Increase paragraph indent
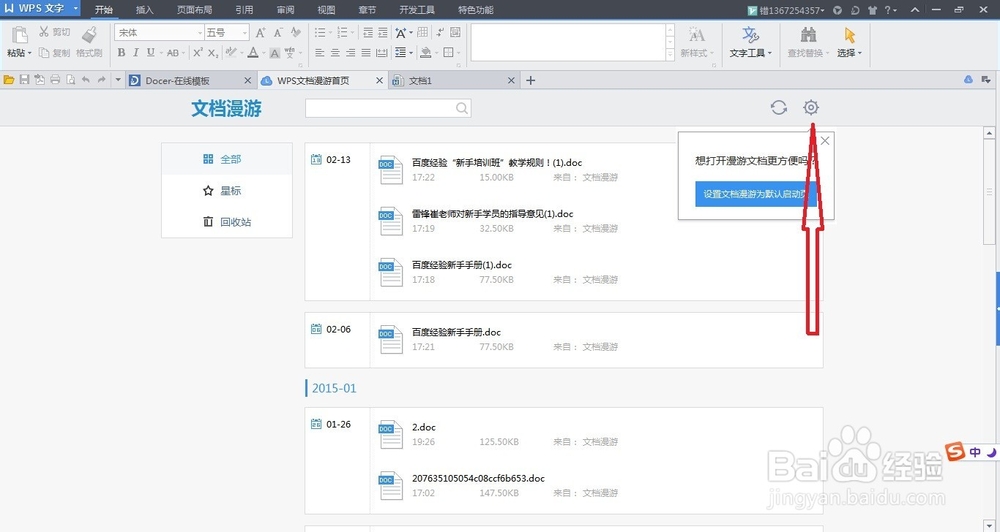Screen dimensions: 1000x532 pos(383,33)
